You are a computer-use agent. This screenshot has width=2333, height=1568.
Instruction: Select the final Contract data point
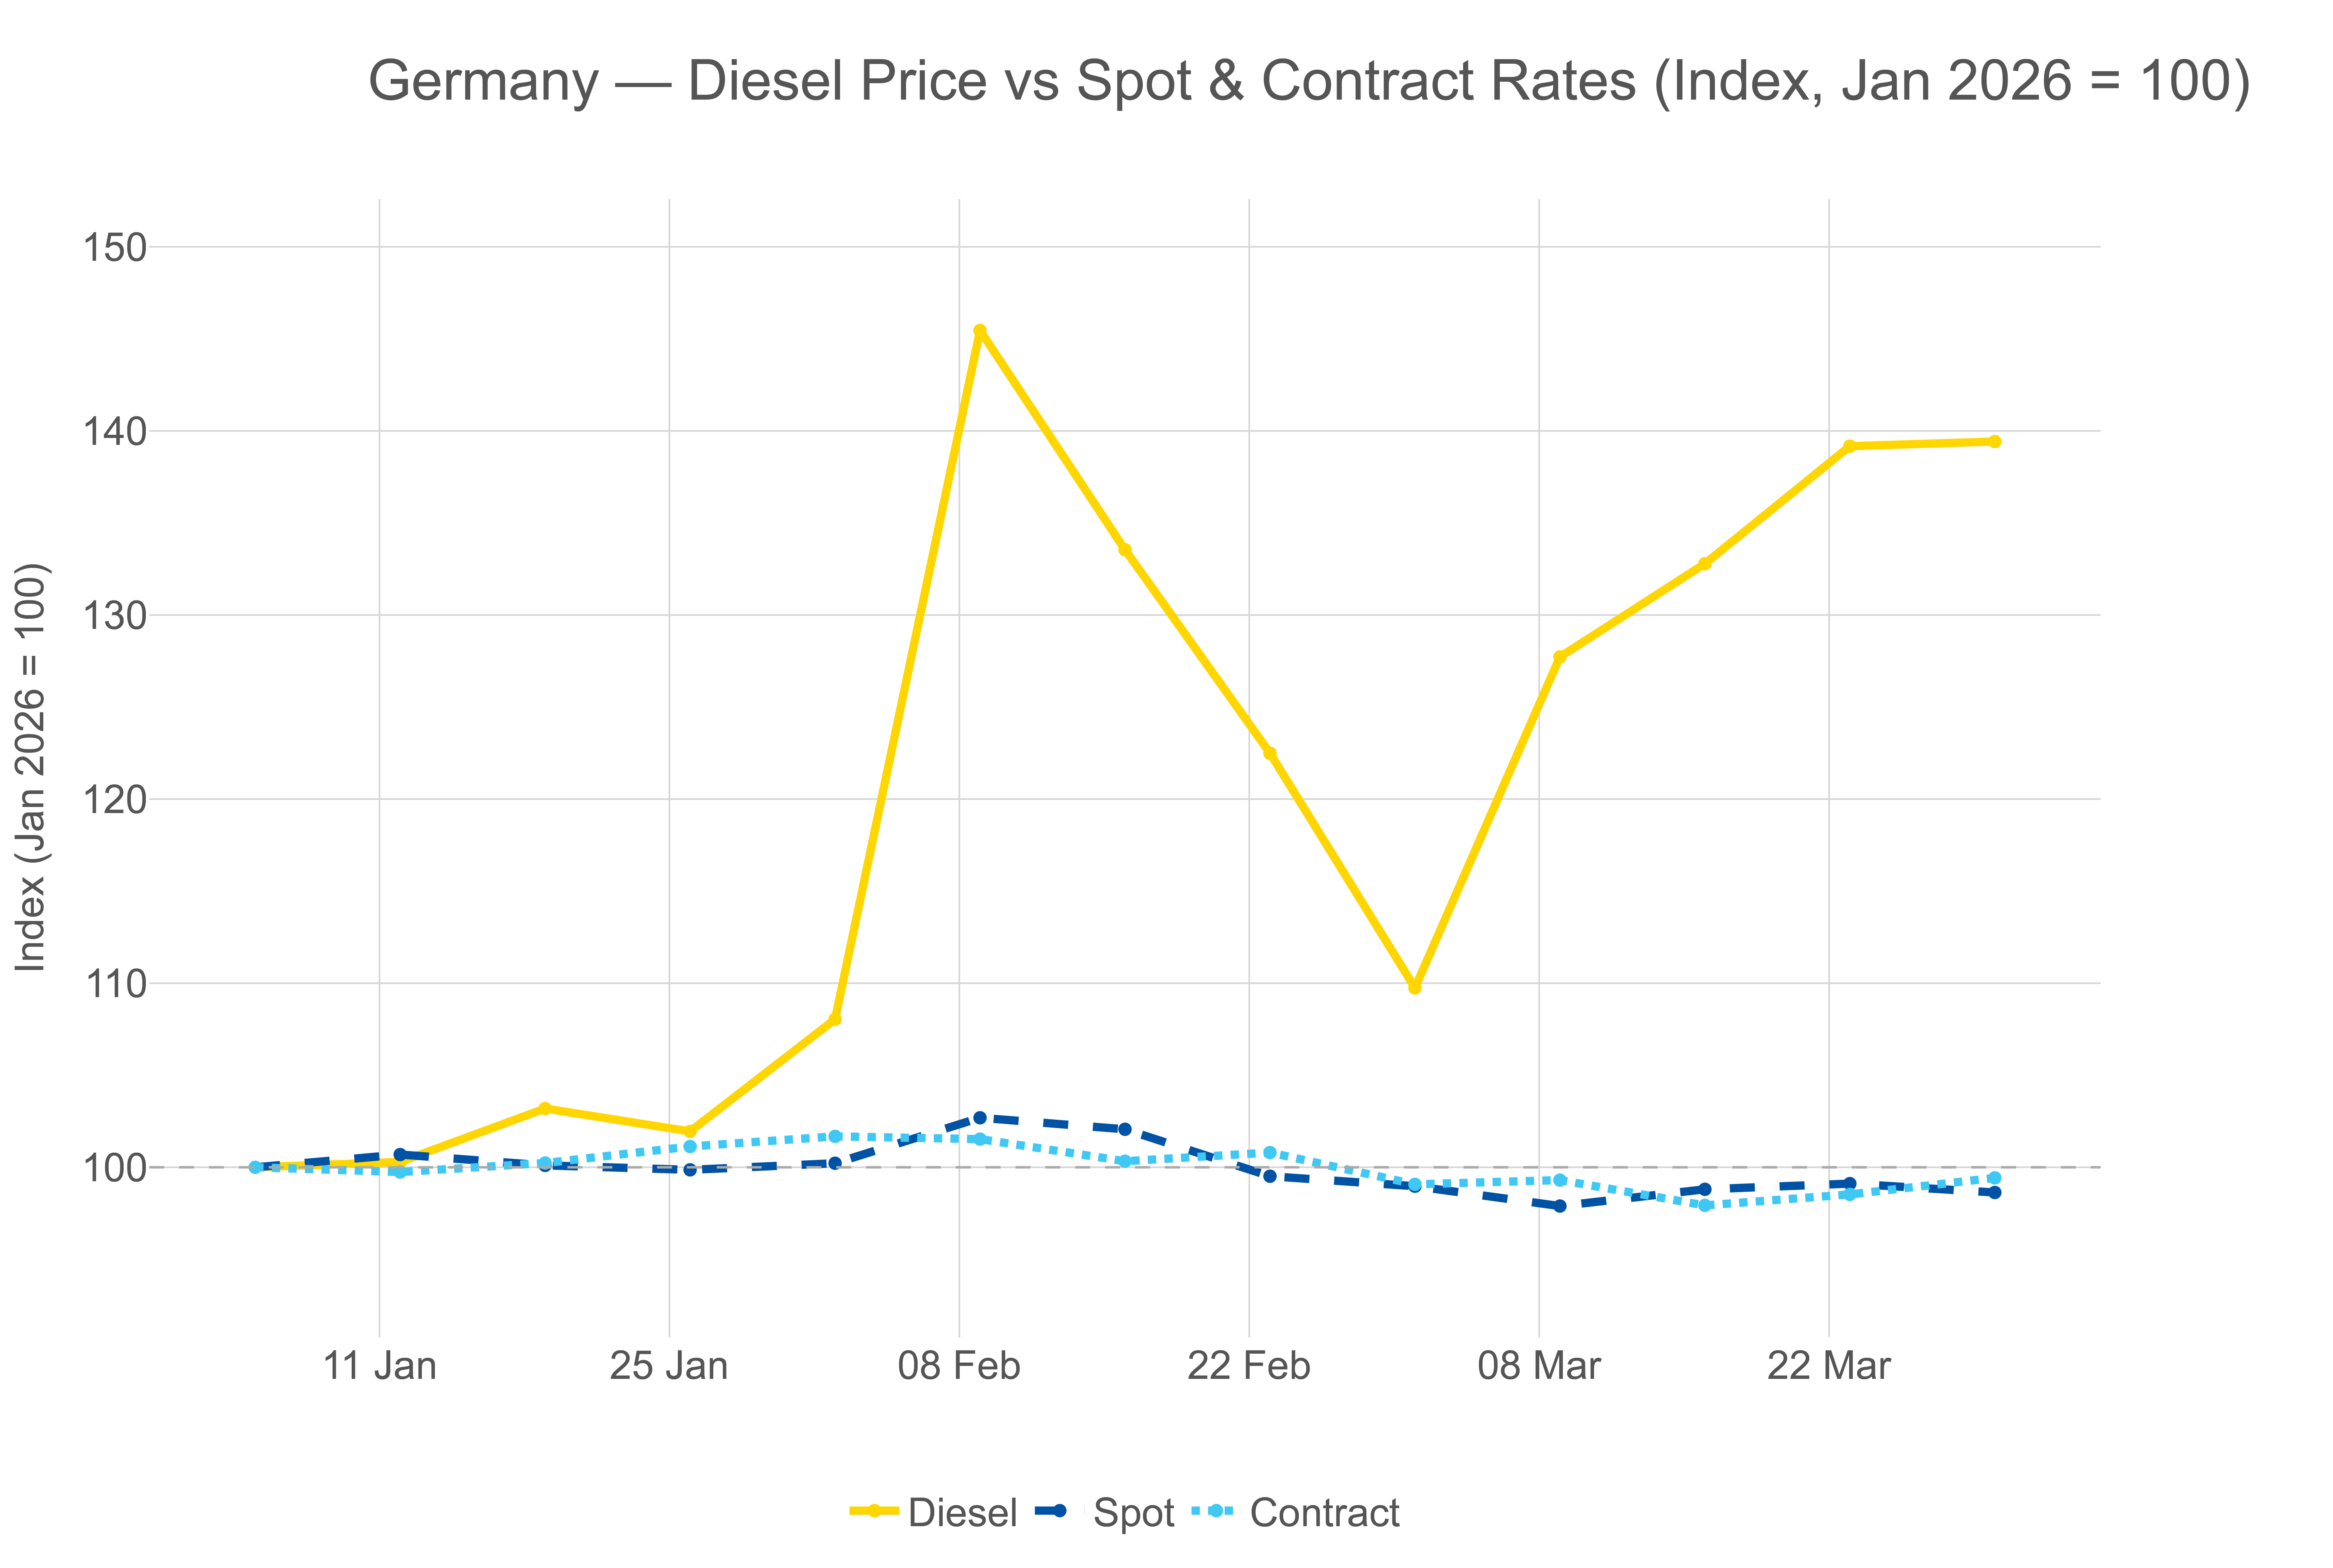click(1994, 1178)
